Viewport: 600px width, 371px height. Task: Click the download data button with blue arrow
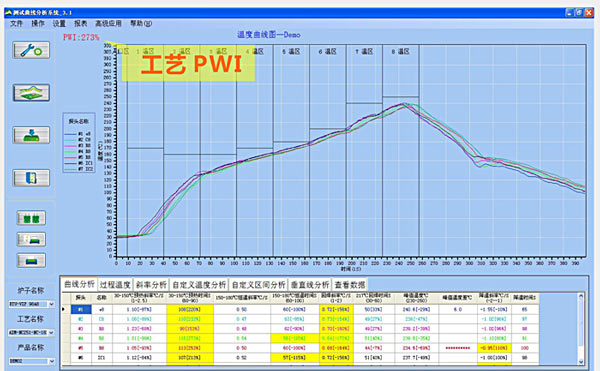[31, 135]
